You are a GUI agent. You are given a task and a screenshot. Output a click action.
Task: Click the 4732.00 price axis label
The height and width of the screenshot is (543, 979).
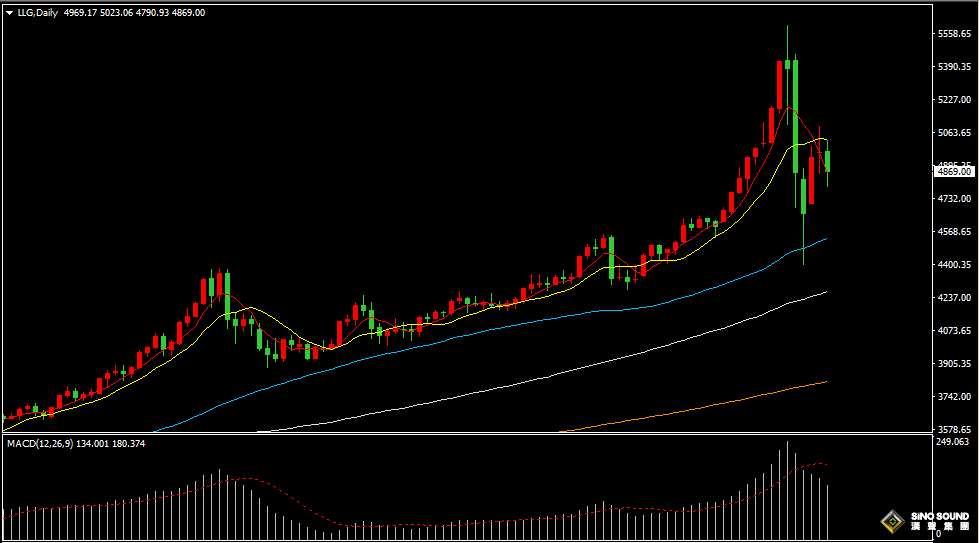click(955, 199)
